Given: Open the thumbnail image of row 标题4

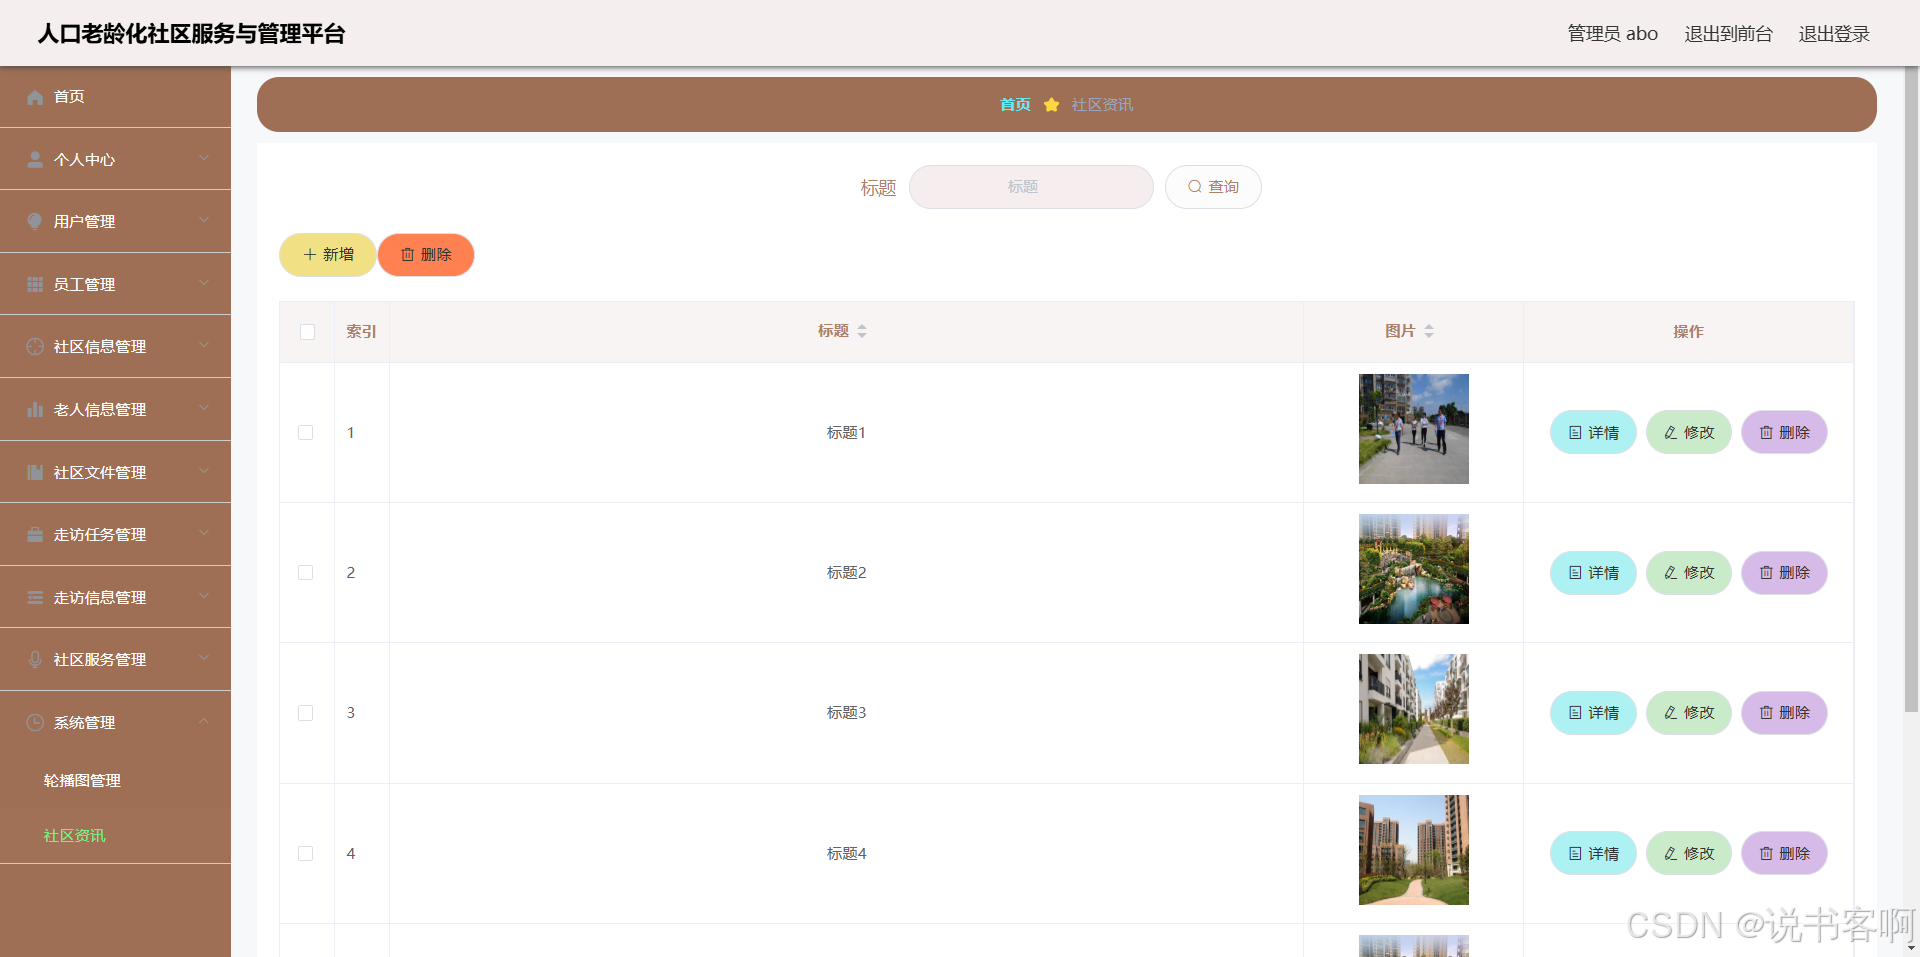Looking at the screenshot, I should click(1414, 850).
